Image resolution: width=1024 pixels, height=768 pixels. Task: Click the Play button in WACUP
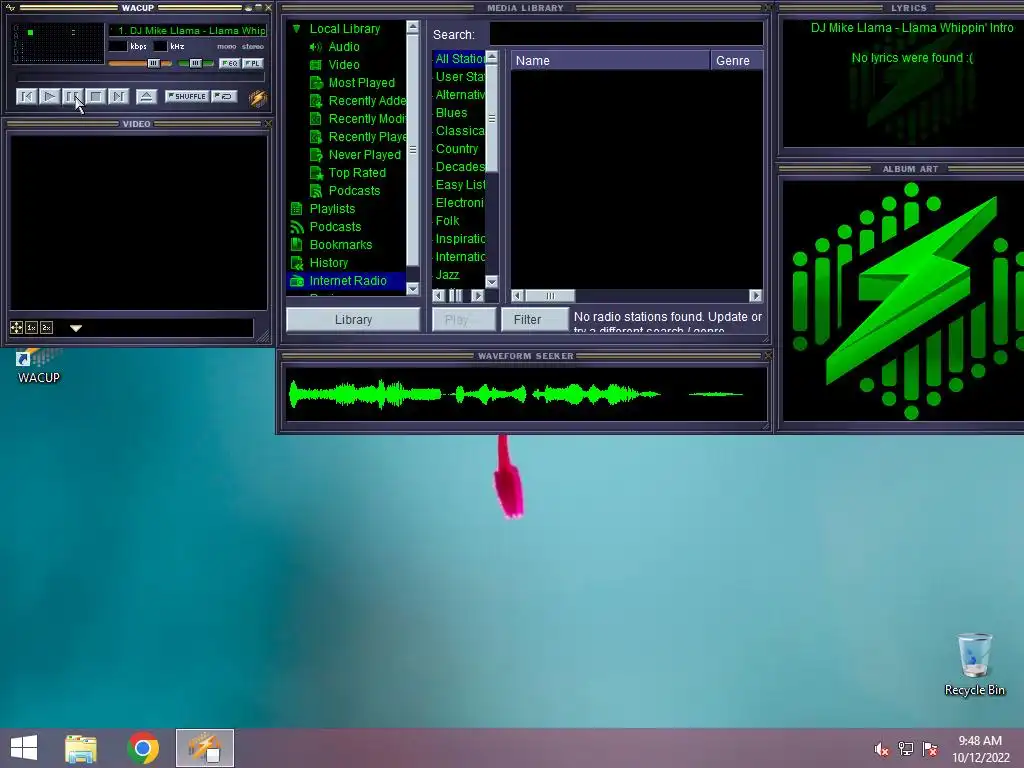click(x=49, y=97)
